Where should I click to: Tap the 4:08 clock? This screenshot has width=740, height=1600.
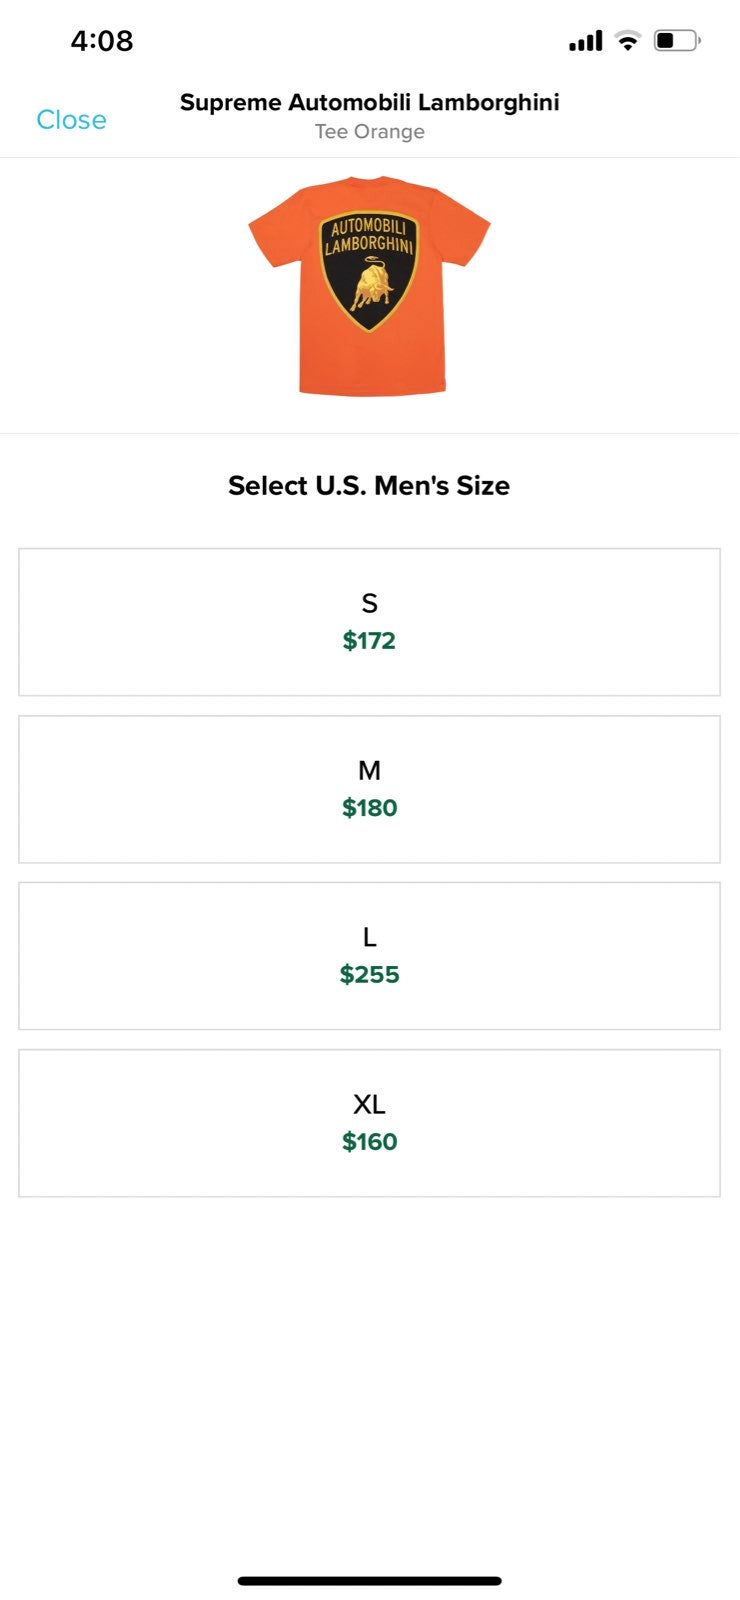(102, 41)
